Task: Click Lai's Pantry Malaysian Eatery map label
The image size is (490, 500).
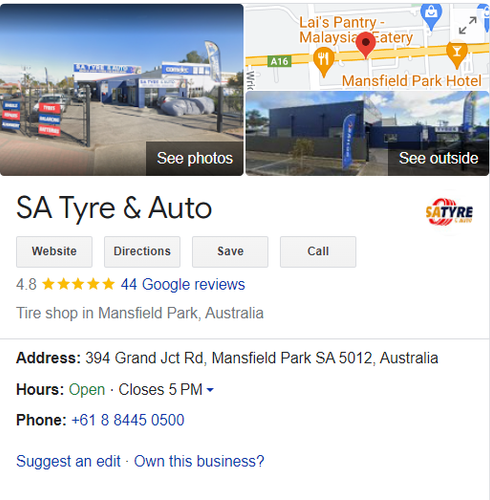Action: pyautogui.click(x=356, y=30)
